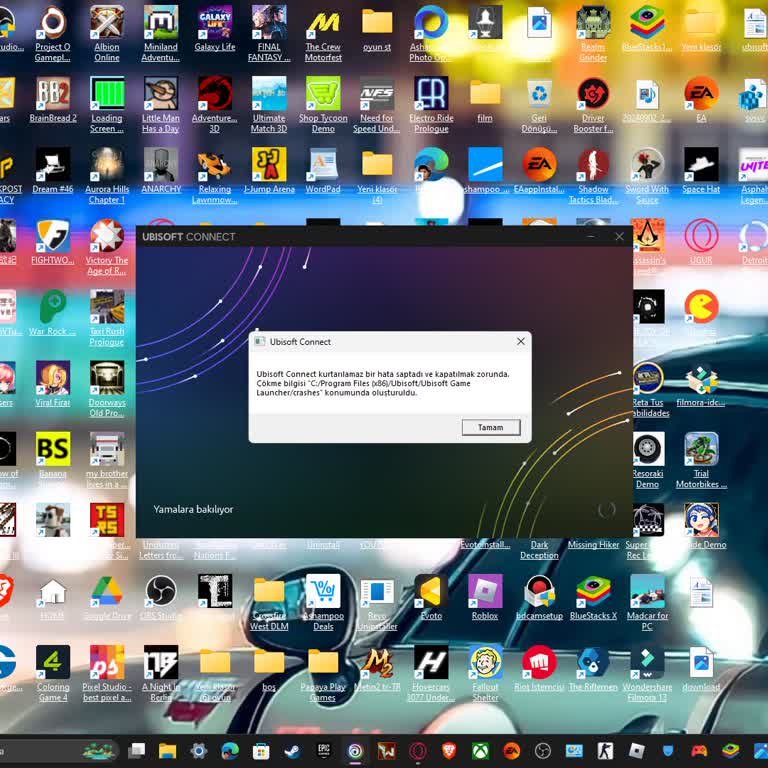Open Epic Games Launcher in taskbar

324,751
